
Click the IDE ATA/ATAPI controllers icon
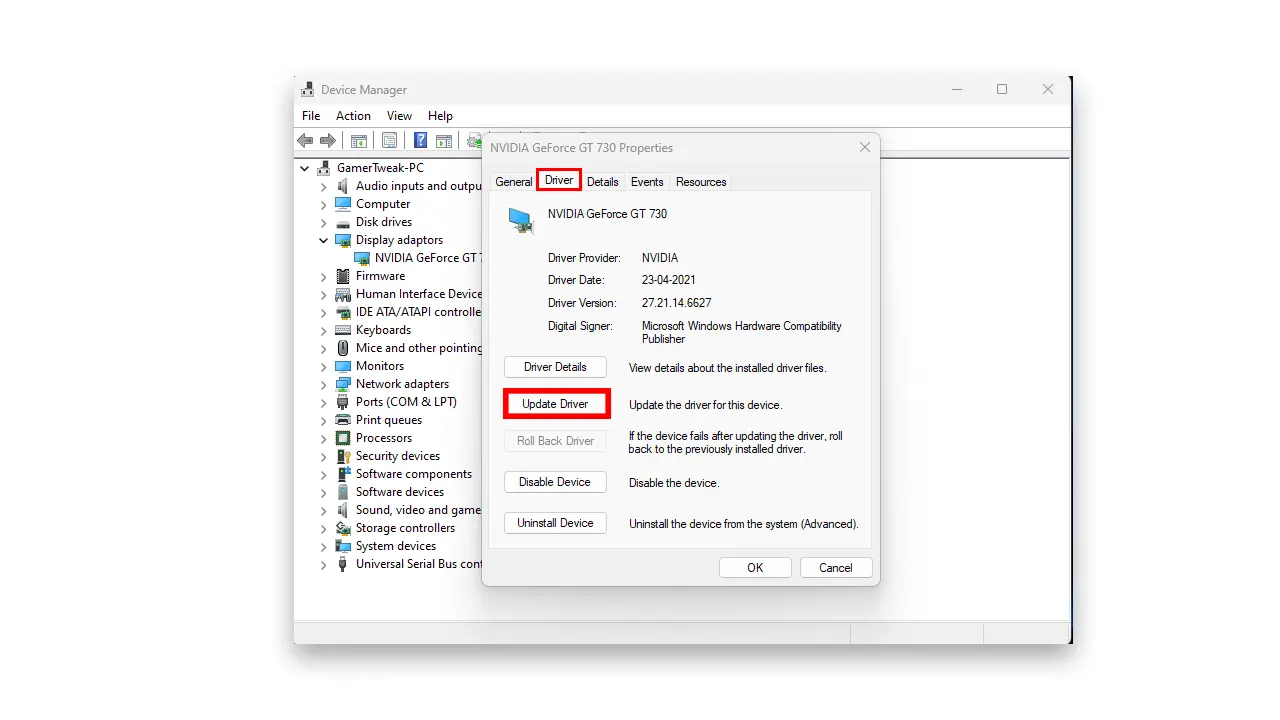click(343, 312)
